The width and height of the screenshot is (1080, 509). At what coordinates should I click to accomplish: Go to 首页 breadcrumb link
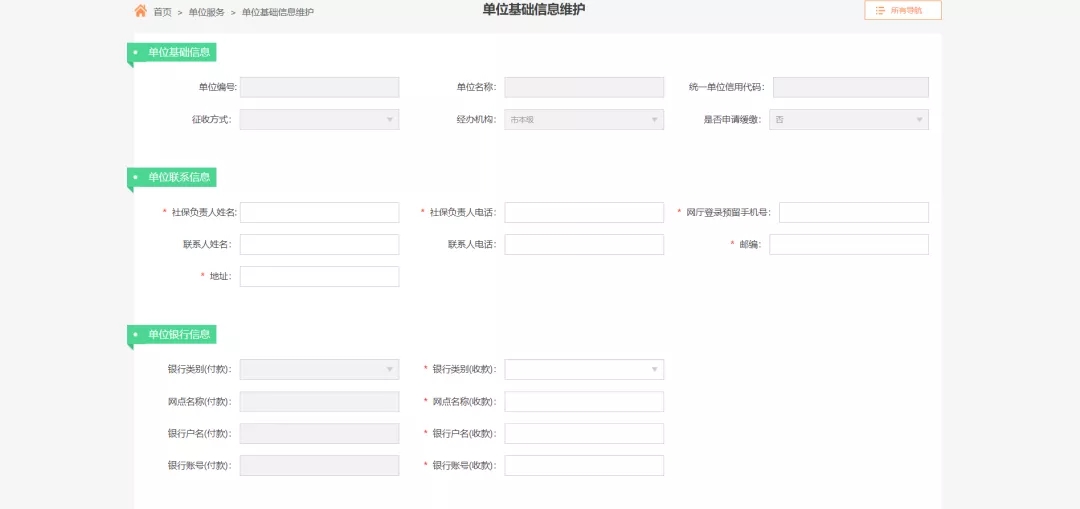(162, 12)
